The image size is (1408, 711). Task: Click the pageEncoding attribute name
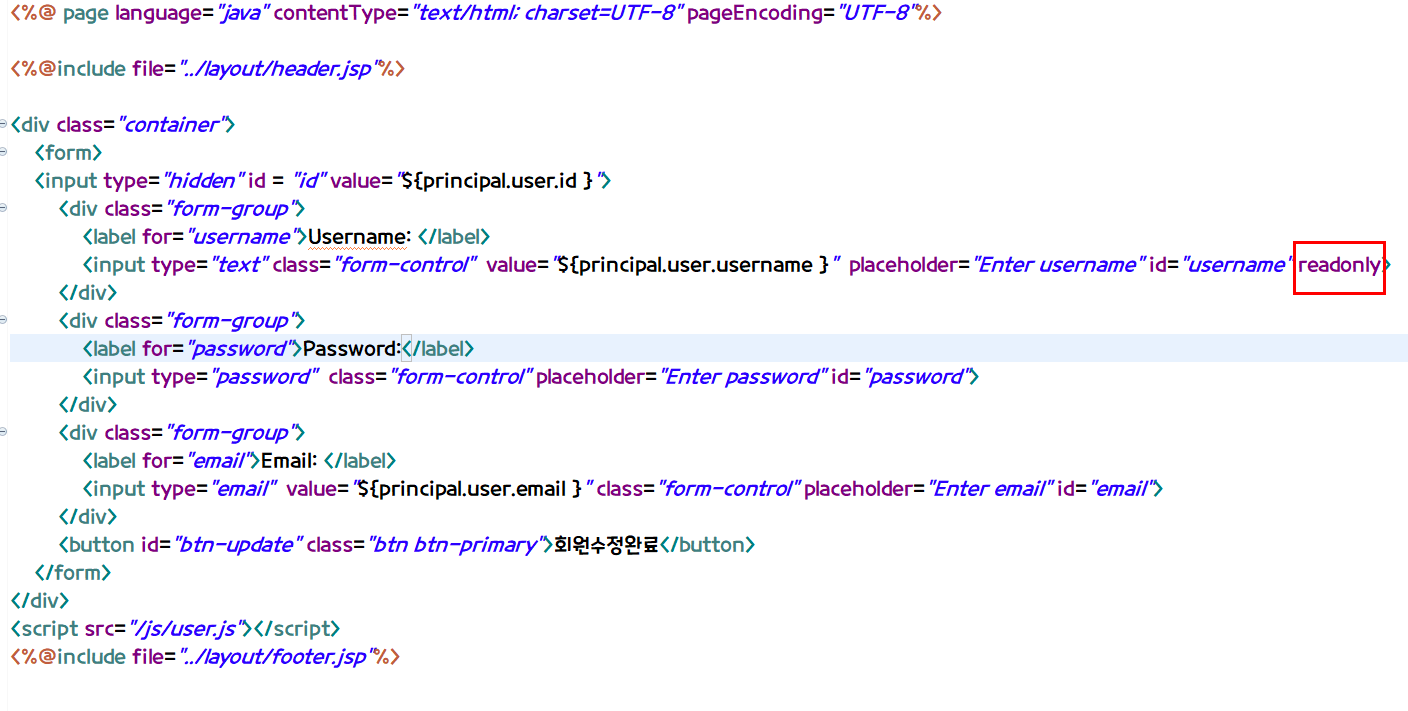pyautogui.click(x=754, y=14)
